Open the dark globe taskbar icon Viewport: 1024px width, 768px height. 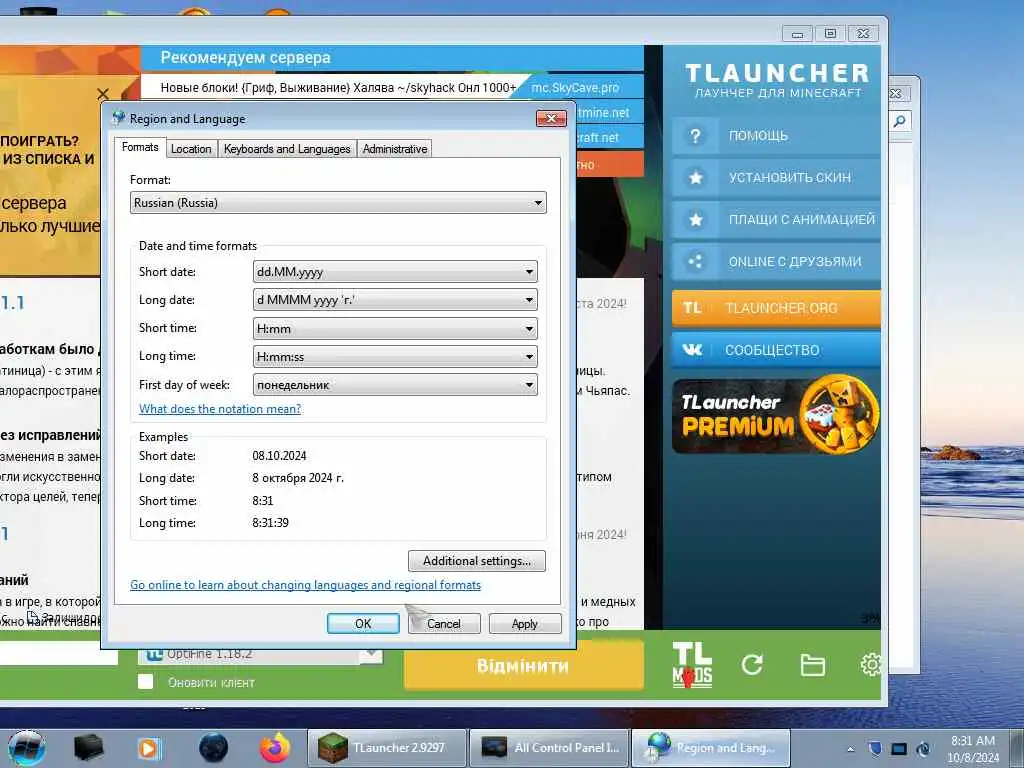pyautogui.click(x=214, y=748)
